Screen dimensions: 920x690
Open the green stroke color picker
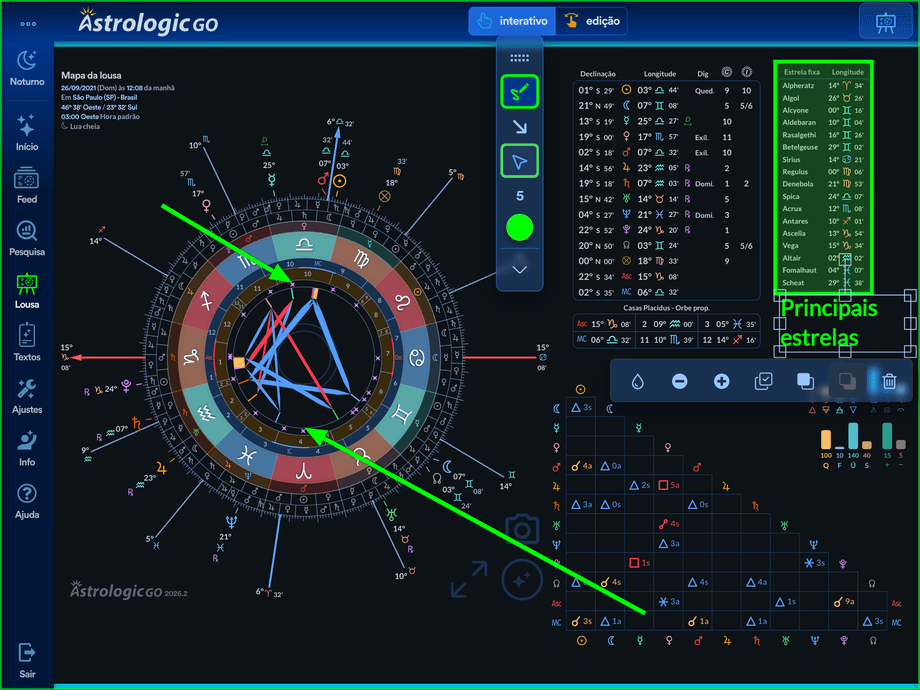coord(519,228)
